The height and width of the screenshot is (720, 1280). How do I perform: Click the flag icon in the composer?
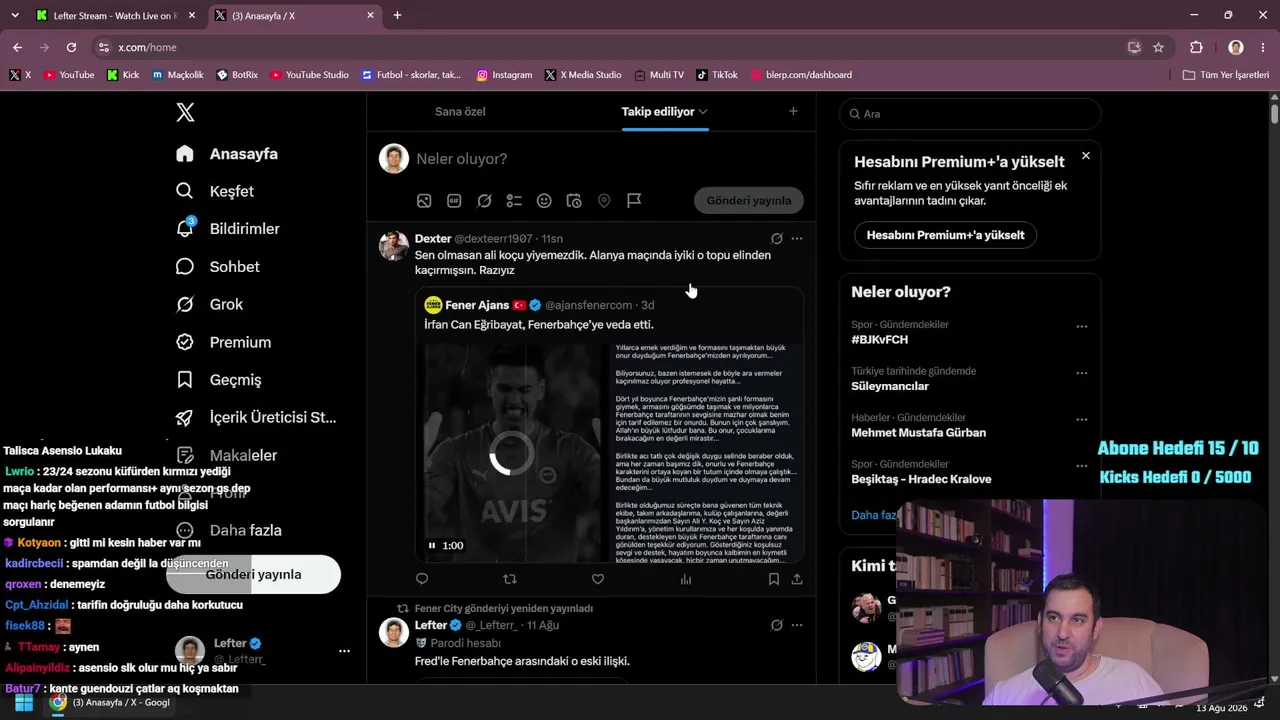click(x=634, y=201)
